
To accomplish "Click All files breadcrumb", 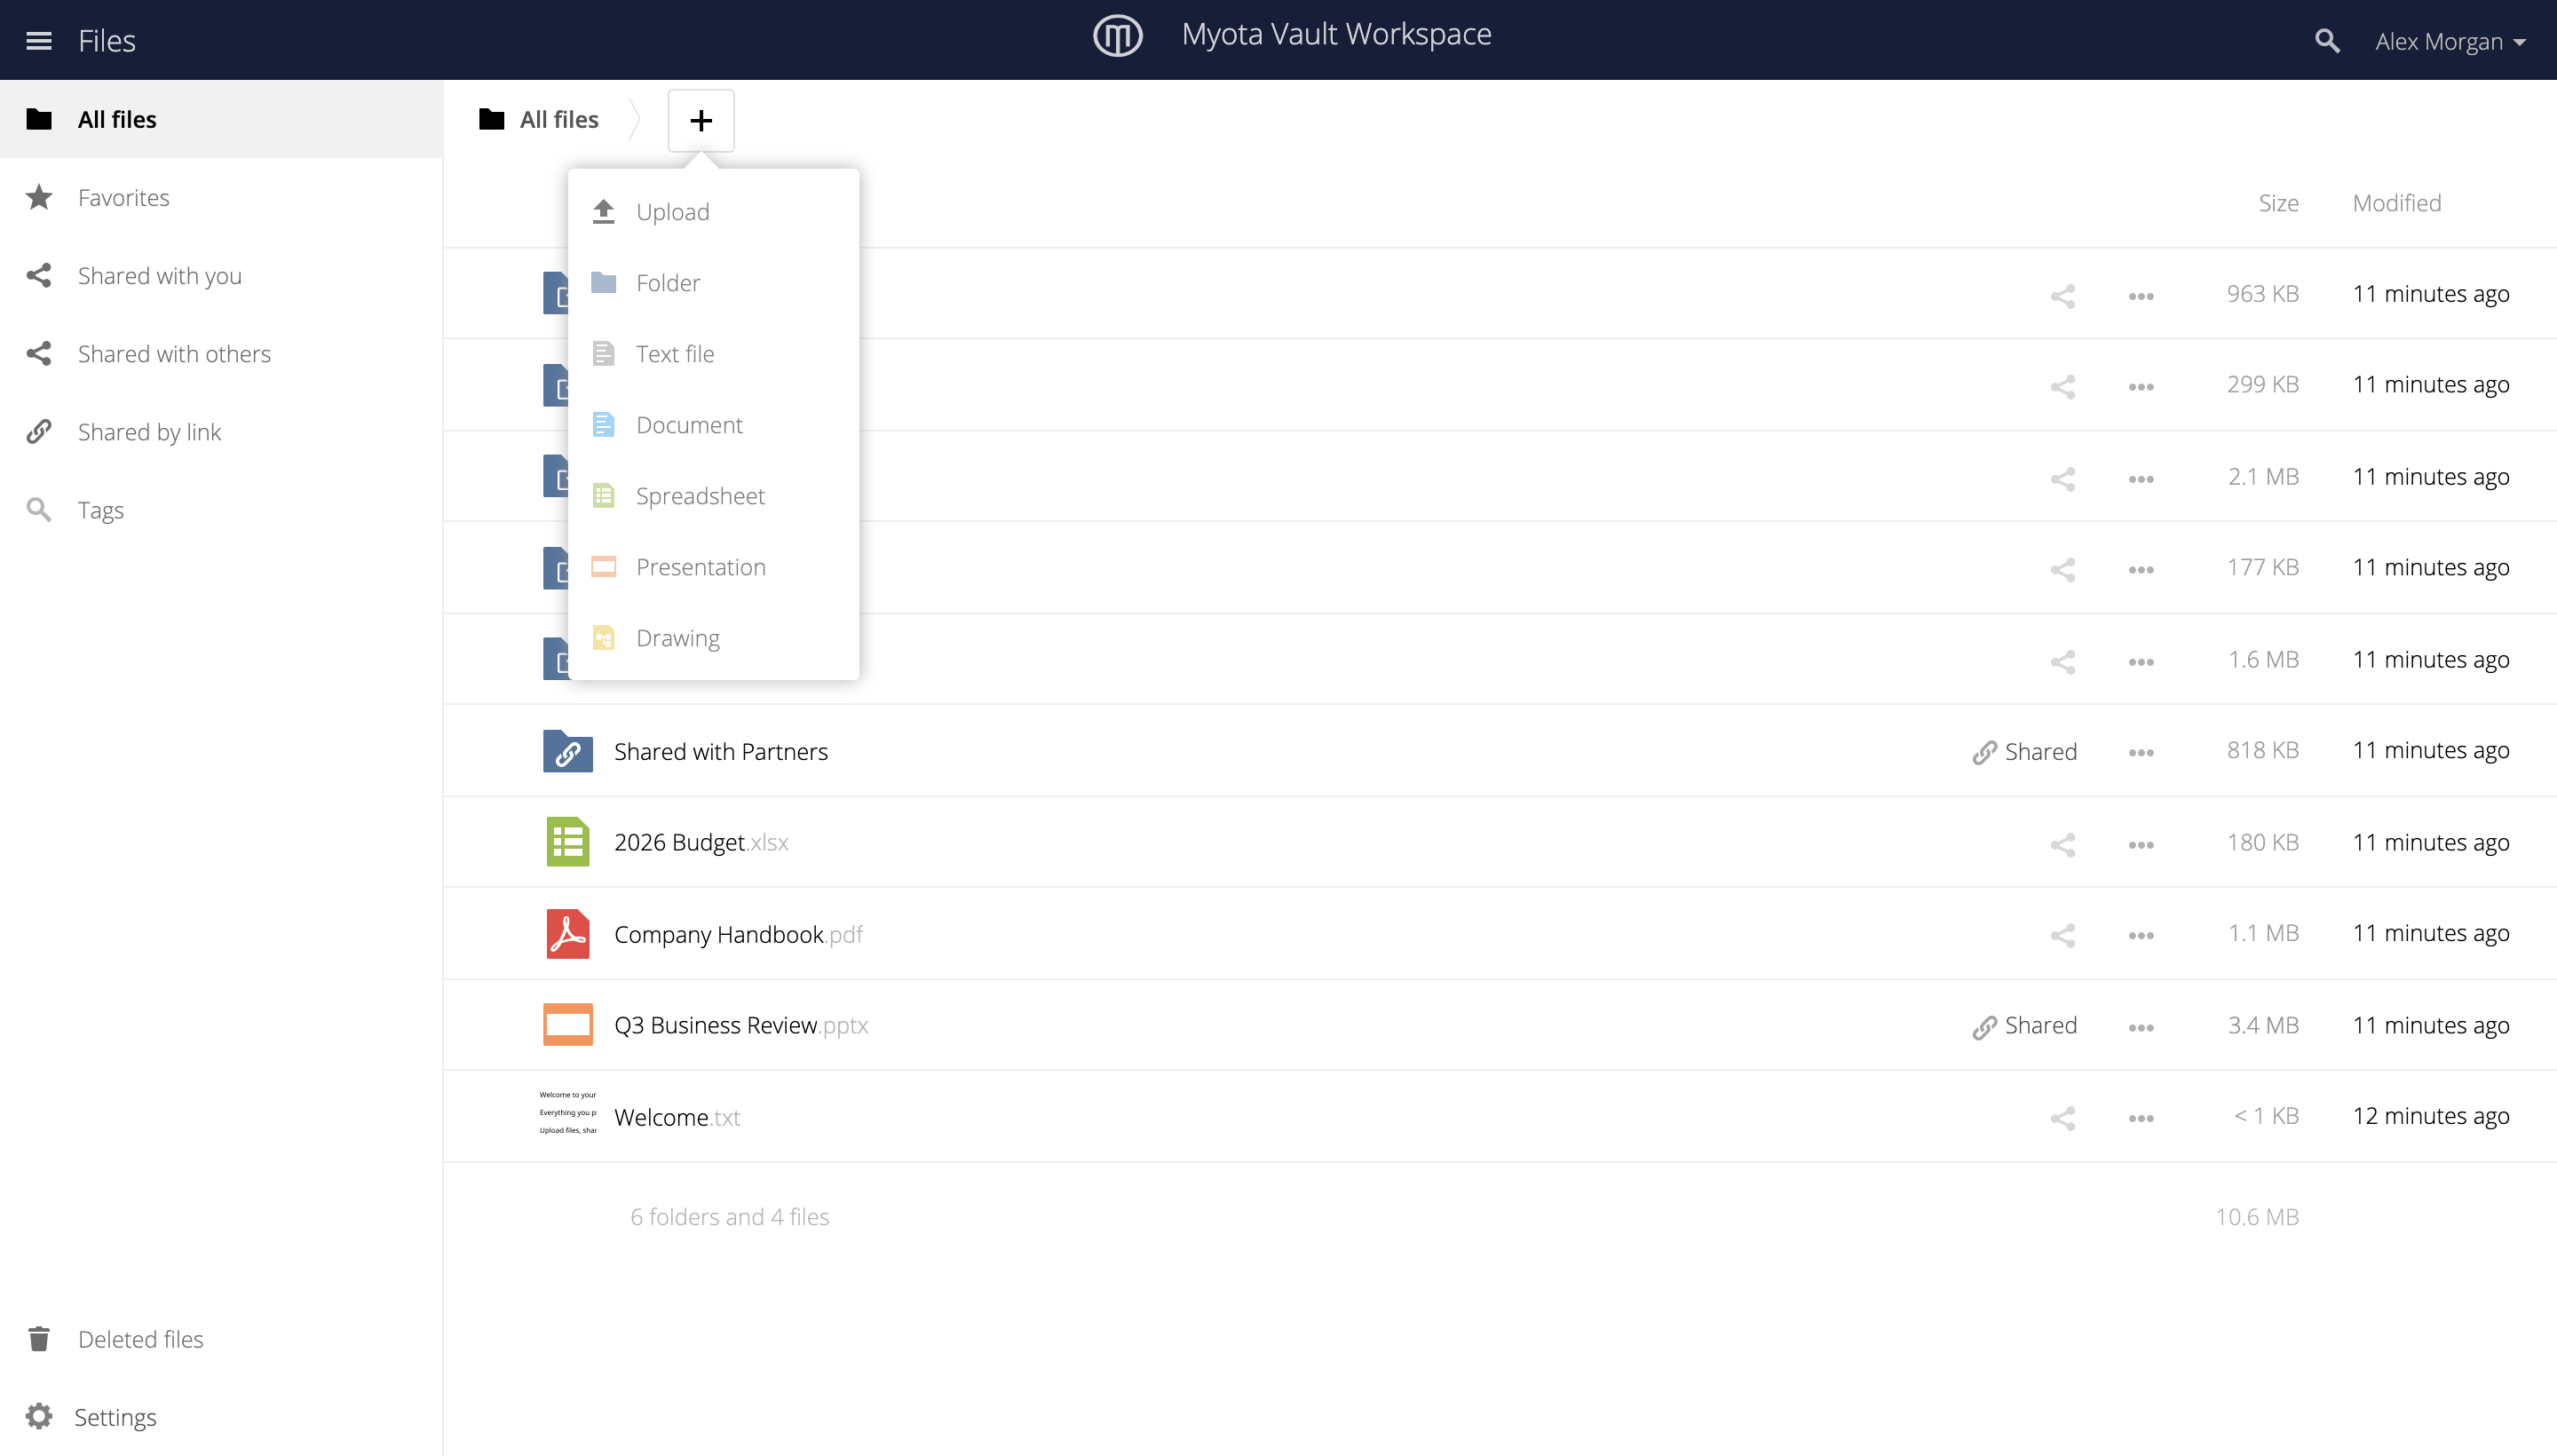I will (x=539, y=119).
